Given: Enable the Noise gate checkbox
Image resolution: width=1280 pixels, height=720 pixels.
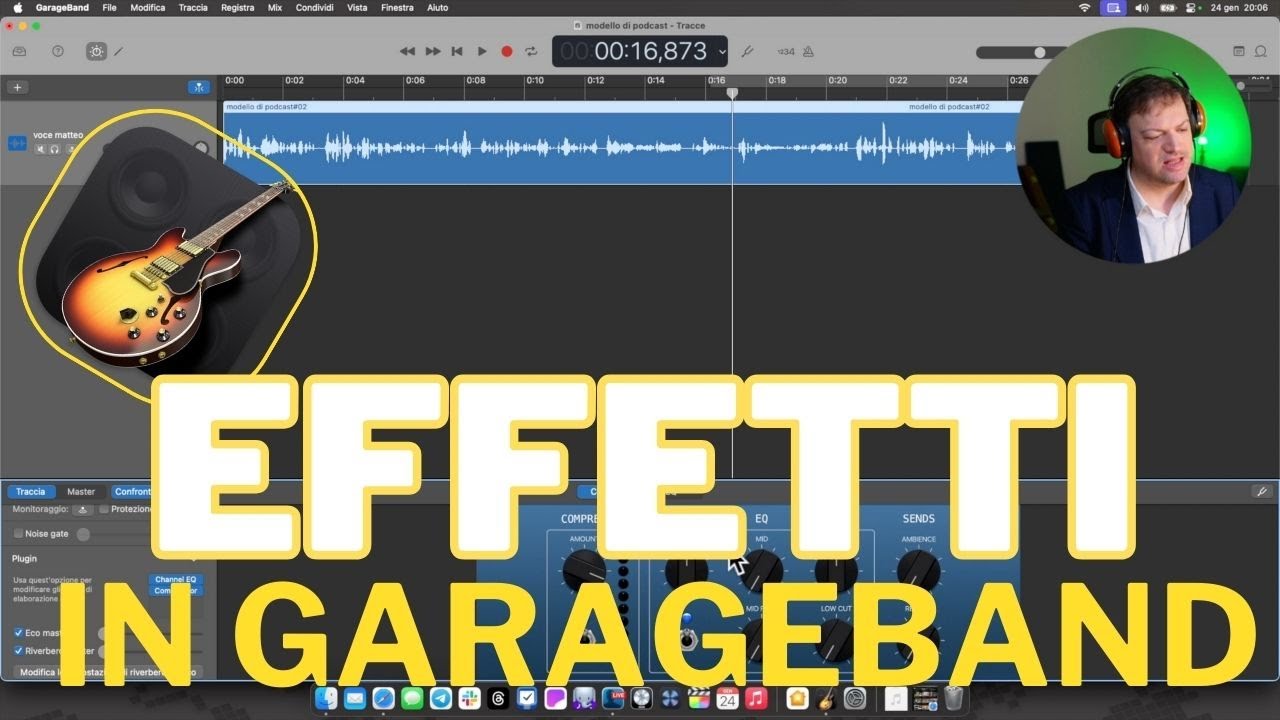Looking at the screenshot, I should 18,534.
